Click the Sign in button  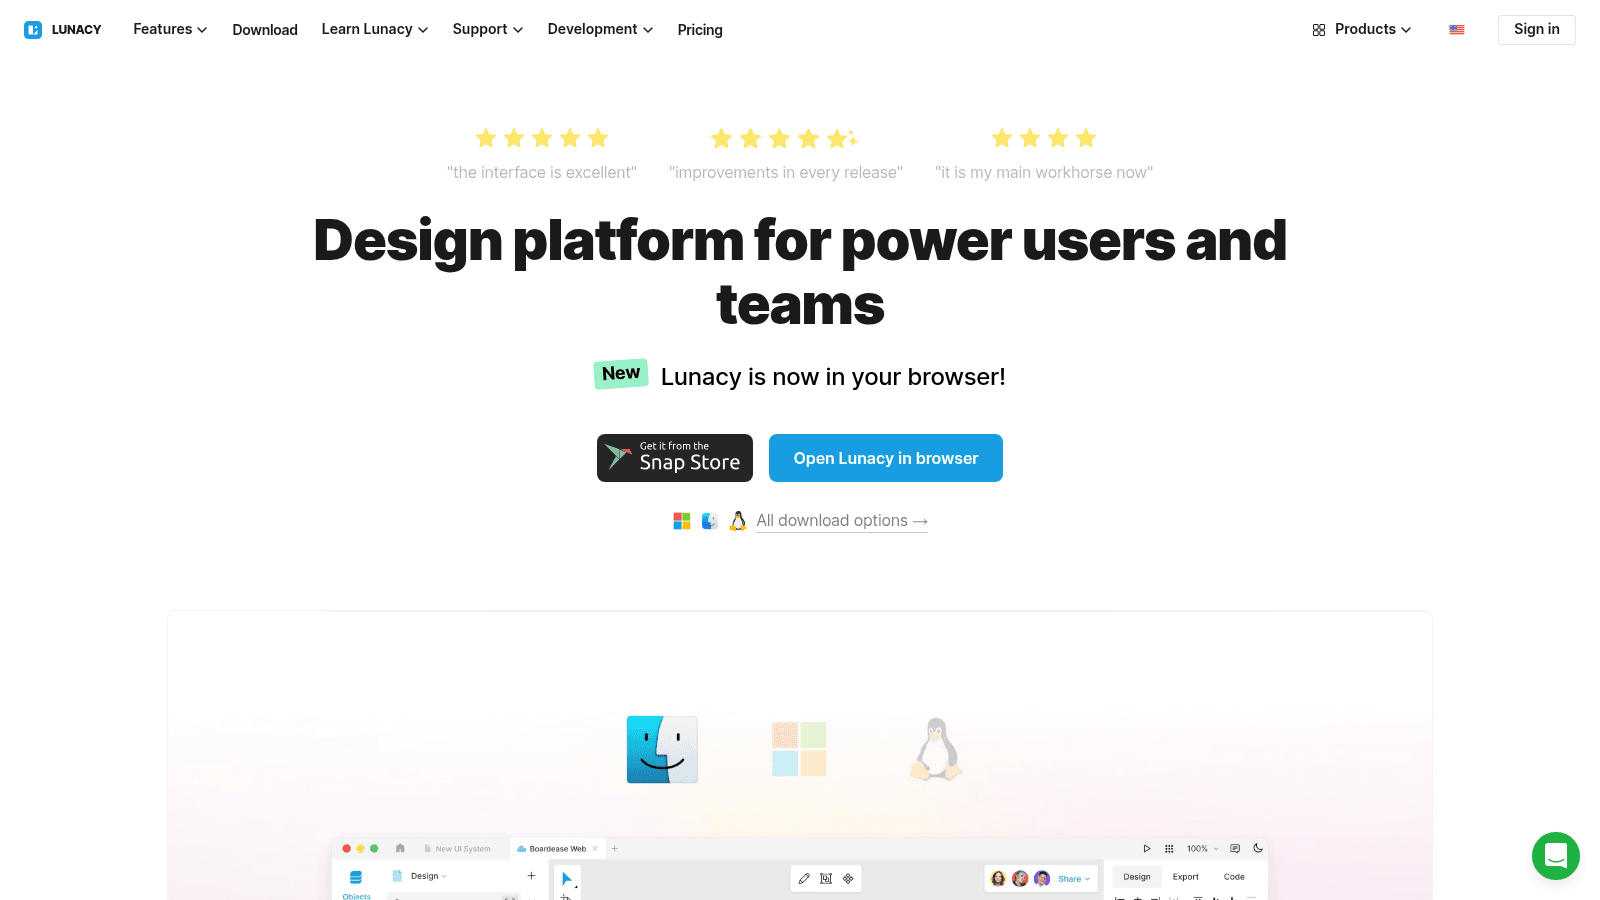tap(1536, 29)
